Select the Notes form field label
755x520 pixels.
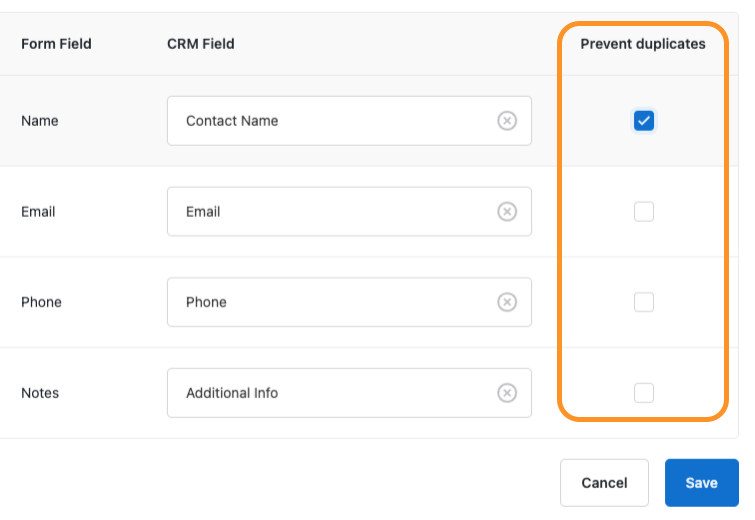pos(40,393)
